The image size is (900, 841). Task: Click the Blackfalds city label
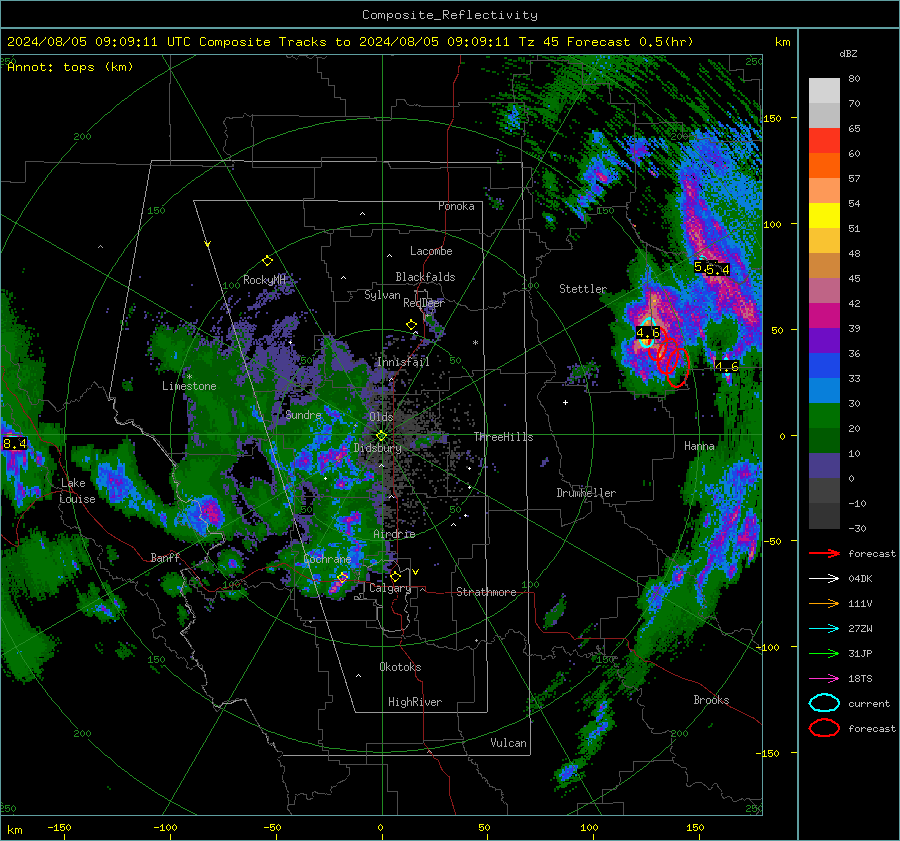coord(425,277)
